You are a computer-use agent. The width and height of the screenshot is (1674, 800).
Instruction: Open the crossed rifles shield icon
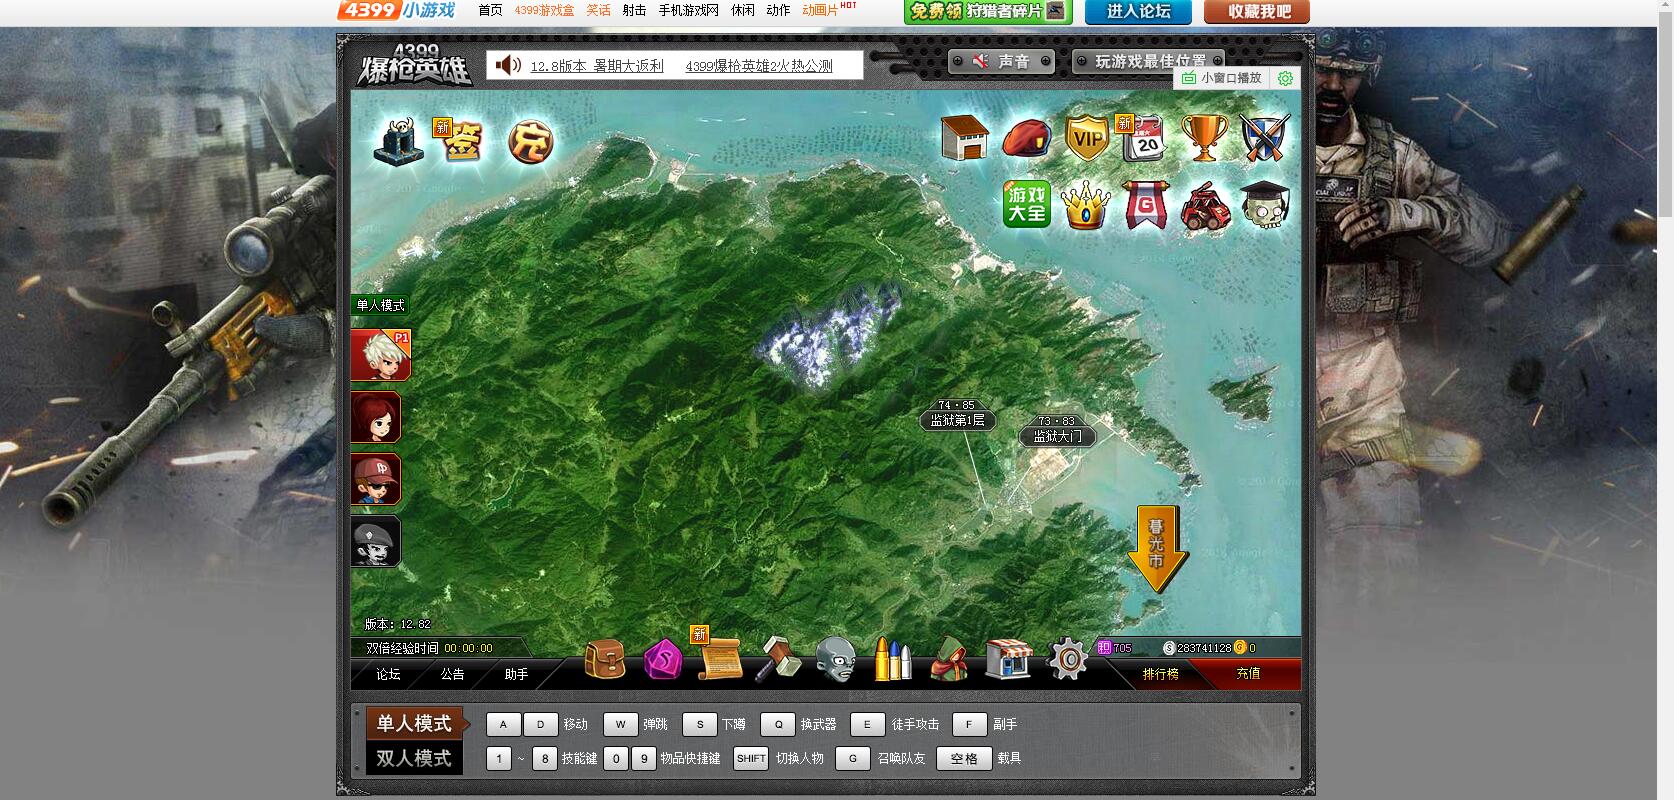point(1265,137)
